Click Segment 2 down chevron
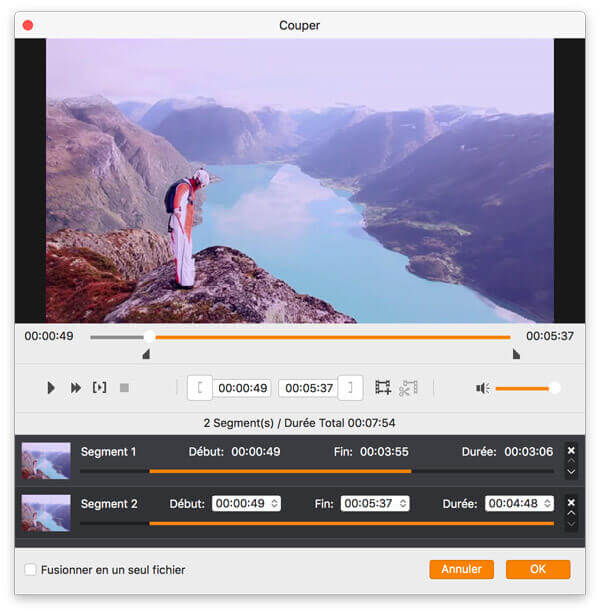The height and width of the screenshot is (613, 600). (x=571, y=524)
